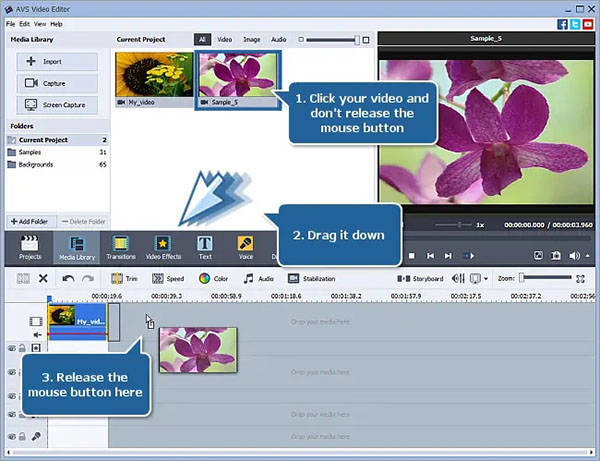Expand the Storyboard view dropdown
600x461 pixels.
[x=420, y=279]
